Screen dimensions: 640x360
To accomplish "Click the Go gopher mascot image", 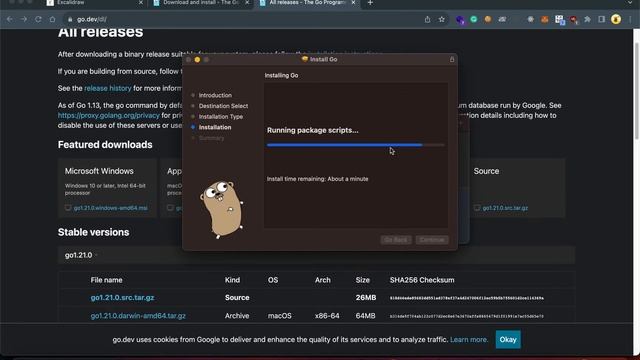I will click(x=221, y=209).
